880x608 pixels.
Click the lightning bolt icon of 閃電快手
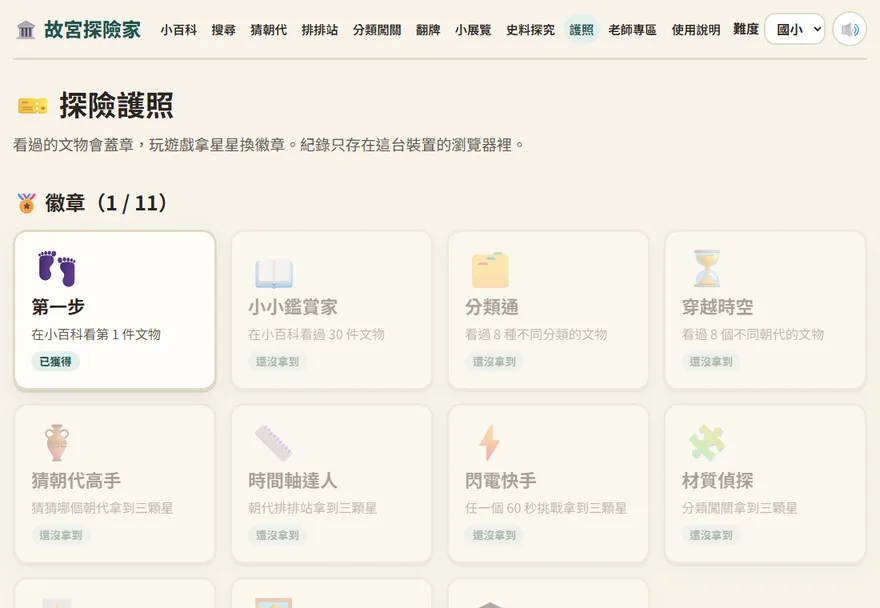[x=489, y=443]
